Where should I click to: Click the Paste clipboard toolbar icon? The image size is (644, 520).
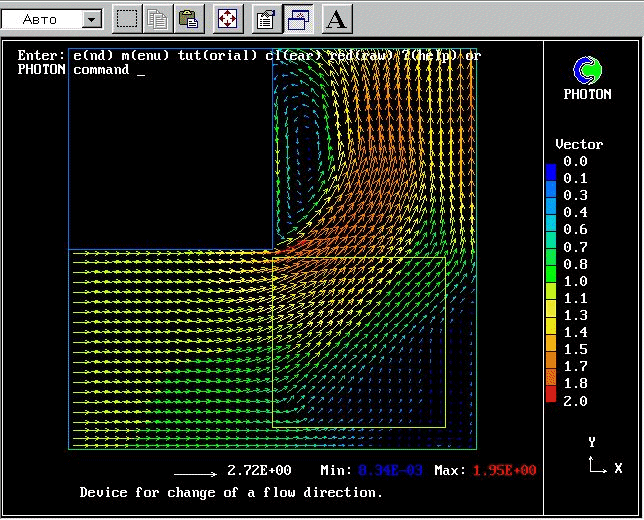(x=189, y=19)
